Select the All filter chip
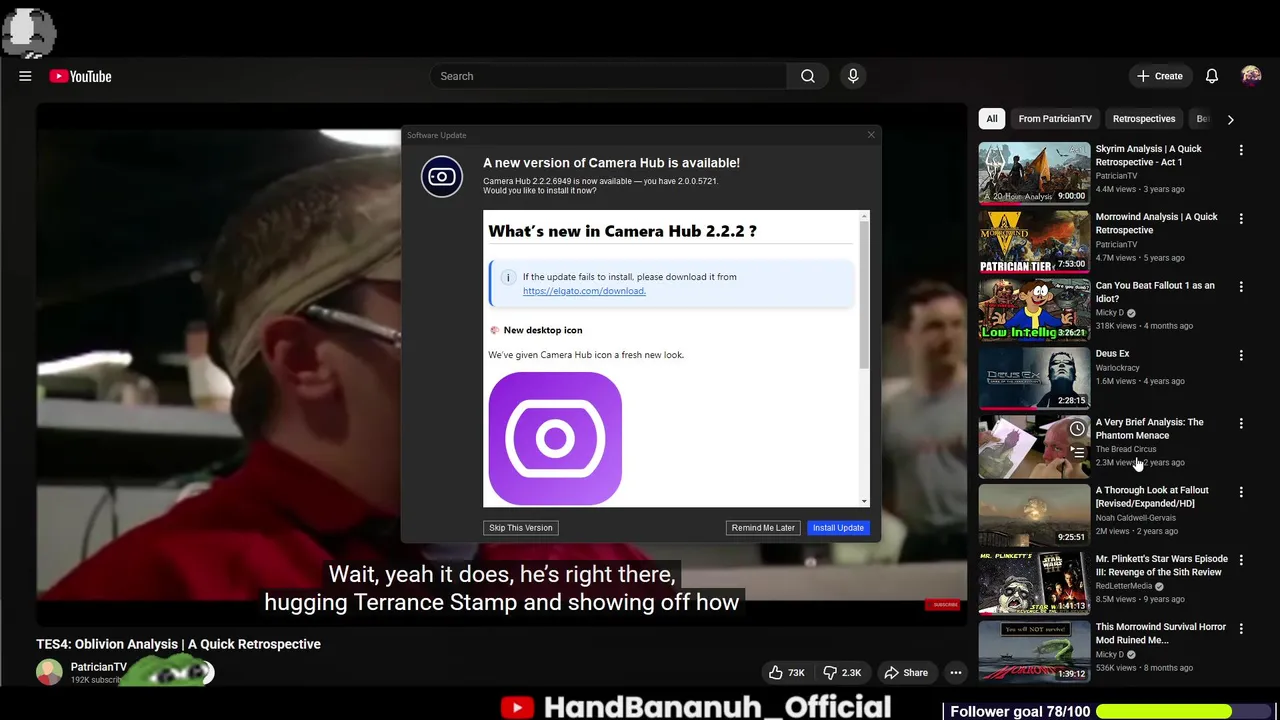Image resolution: width=1280 pixels, height=720 pixels. click(x=992, y=119)
